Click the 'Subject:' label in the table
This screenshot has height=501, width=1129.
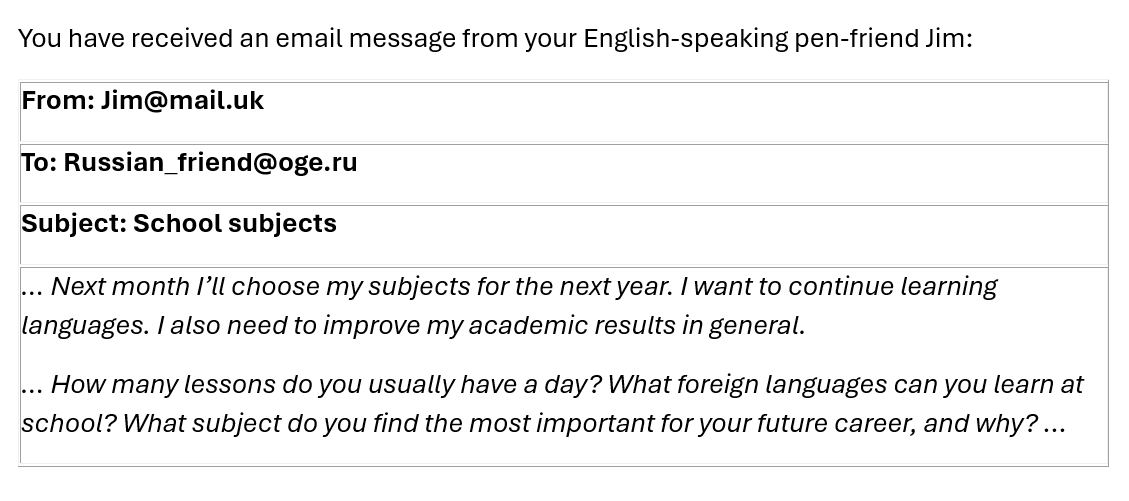click(74, 224)
